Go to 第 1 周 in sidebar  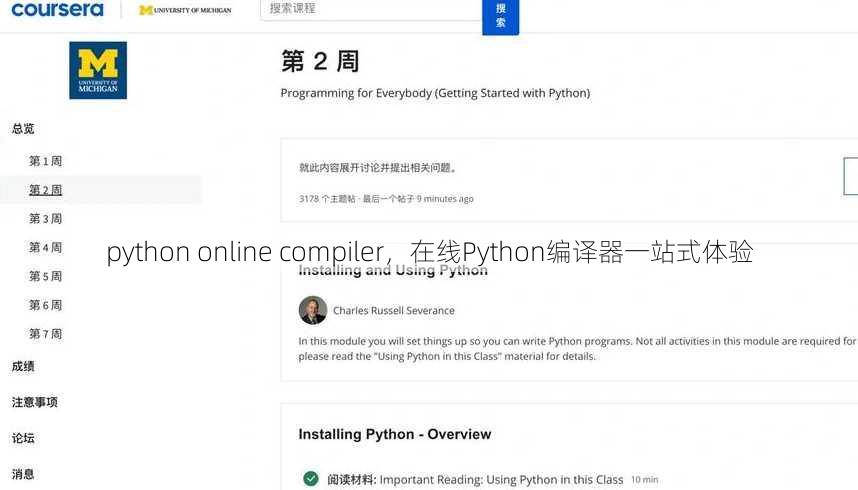pos(45,161)
